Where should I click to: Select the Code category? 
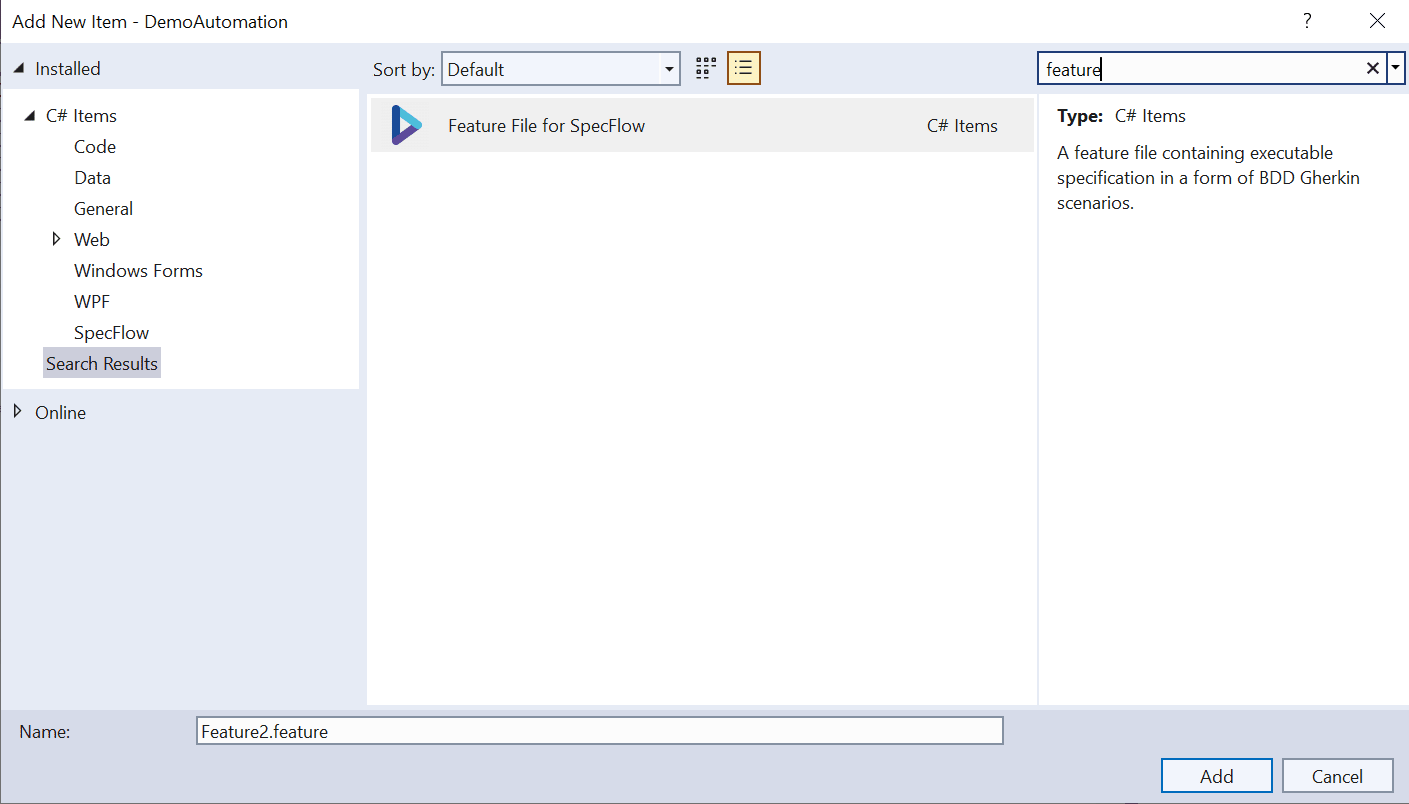point(94,146)
